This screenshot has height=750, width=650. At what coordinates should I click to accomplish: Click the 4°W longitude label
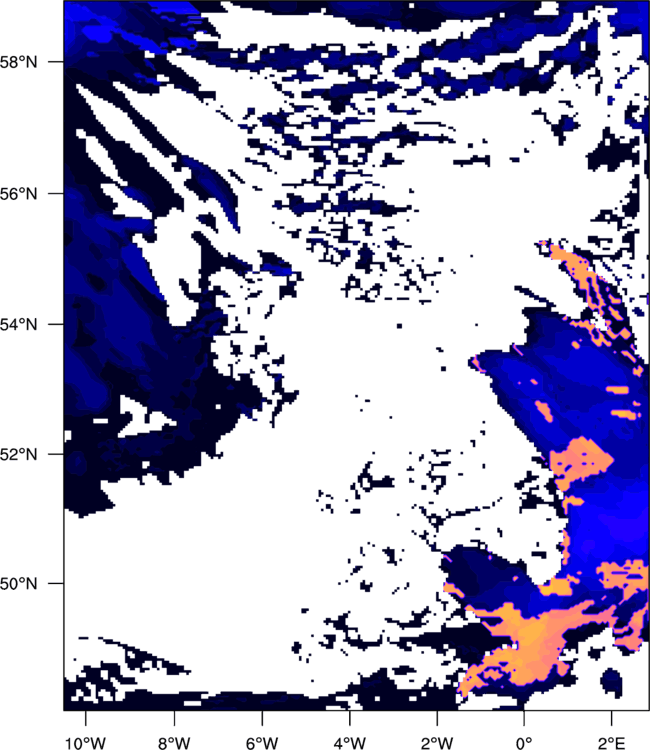click(x=350, y=743)
